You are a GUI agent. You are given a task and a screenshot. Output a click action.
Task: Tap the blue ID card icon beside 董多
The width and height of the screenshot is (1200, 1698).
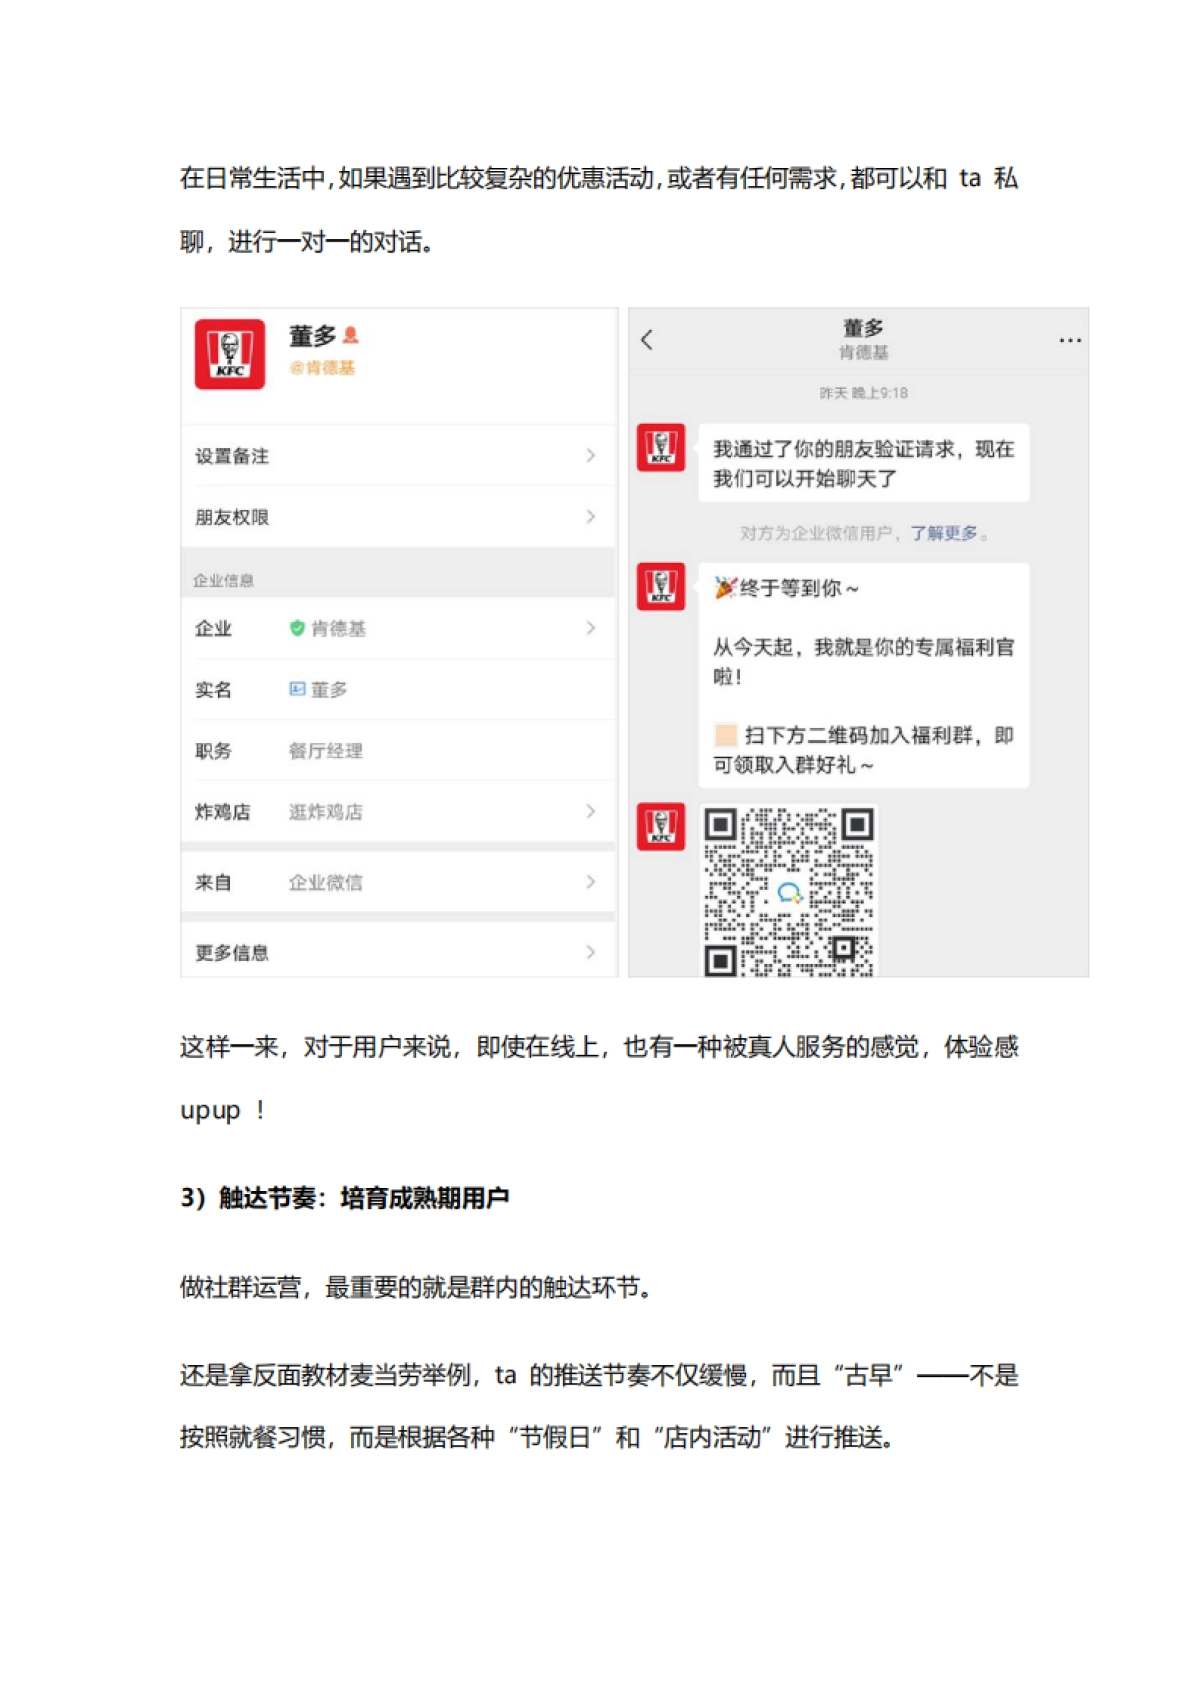click(x=297, y=689)
